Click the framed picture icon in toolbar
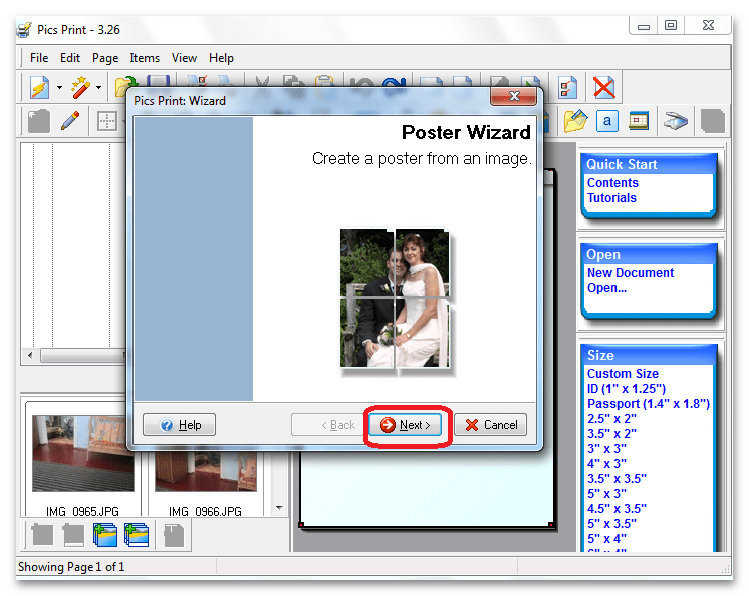The height and width of the screenshot is (596, 749). (639, 122)
